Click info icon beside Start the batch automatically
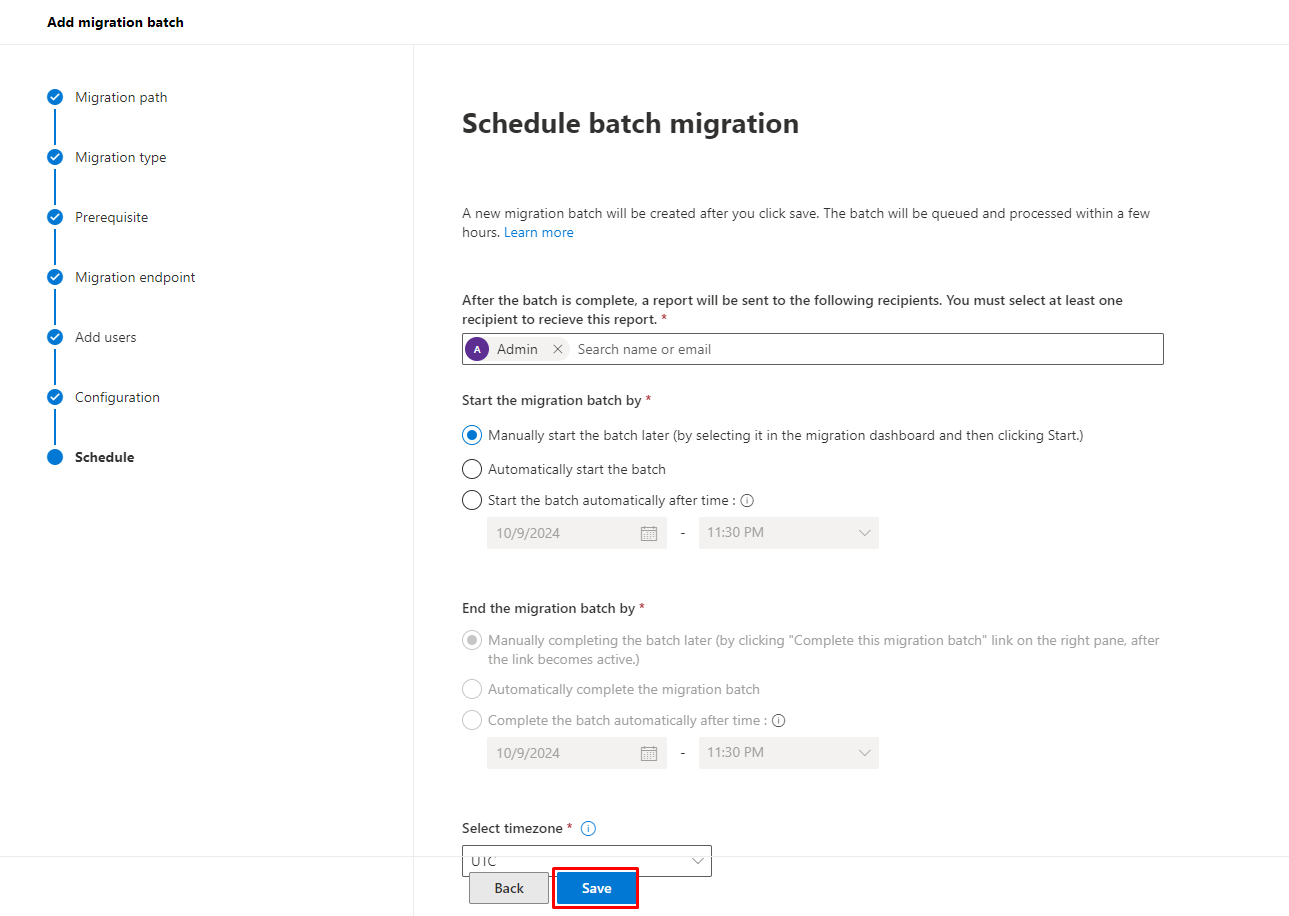This screenshot has height=916, width=1289. pyautogui.click(x=747, y=500)
